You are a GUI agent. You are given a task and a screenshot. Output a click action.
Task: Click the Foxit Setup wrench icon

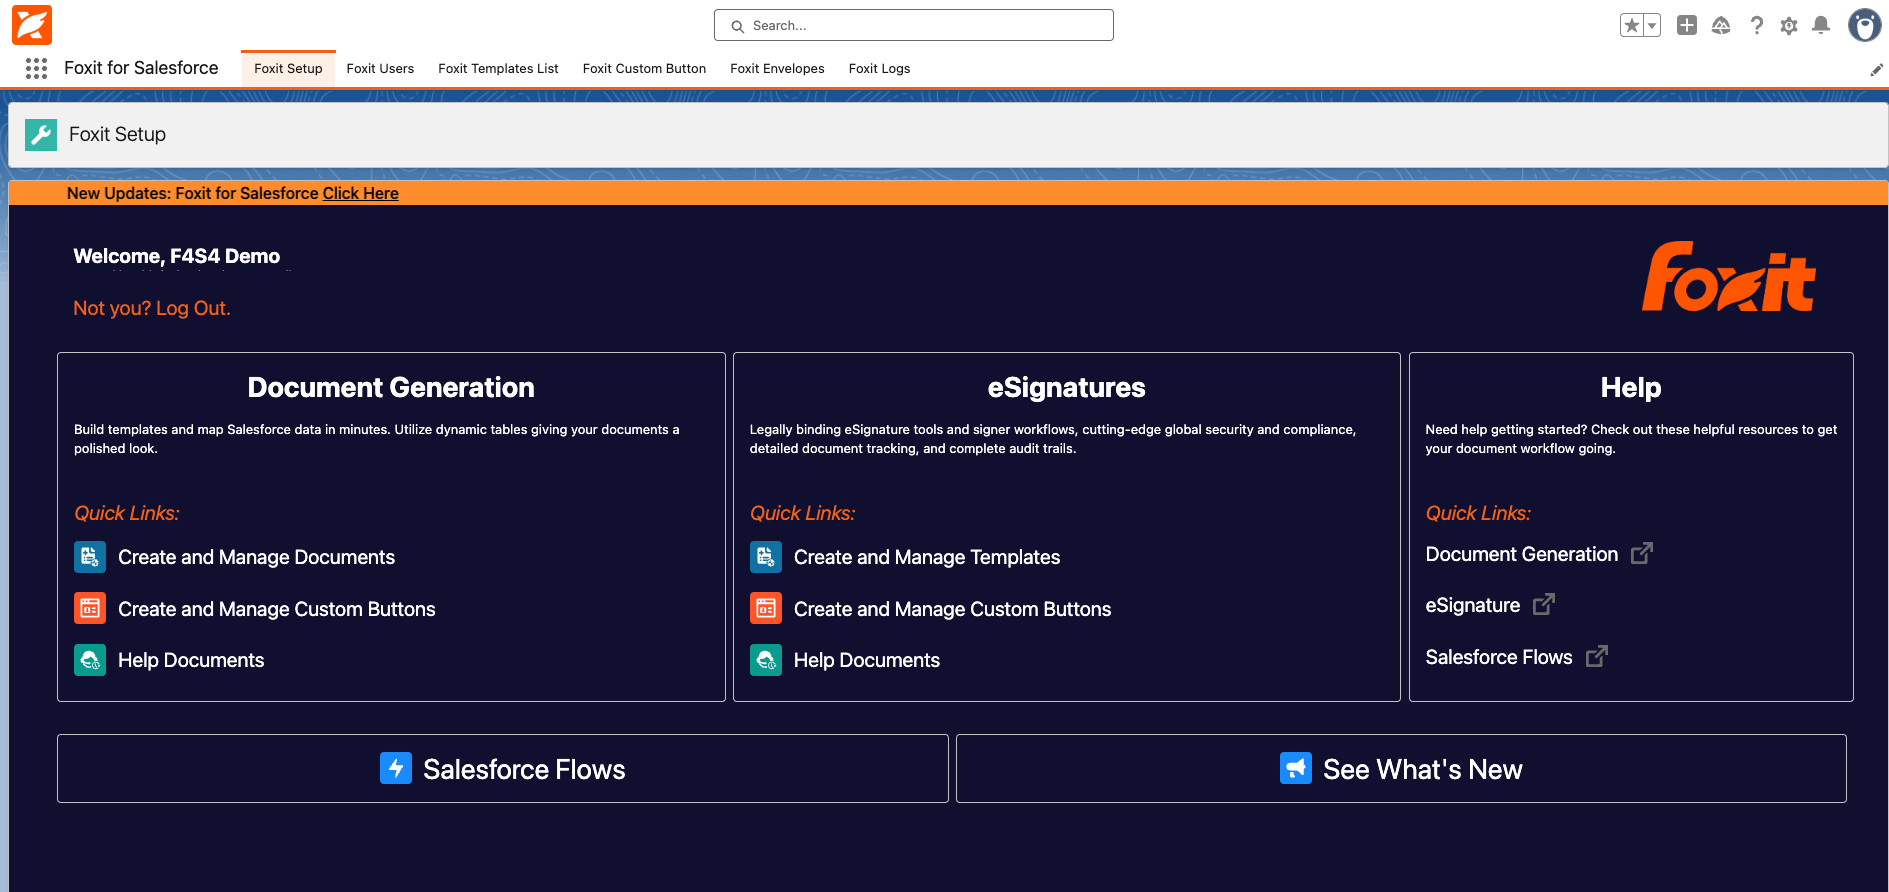coord(41,134)
